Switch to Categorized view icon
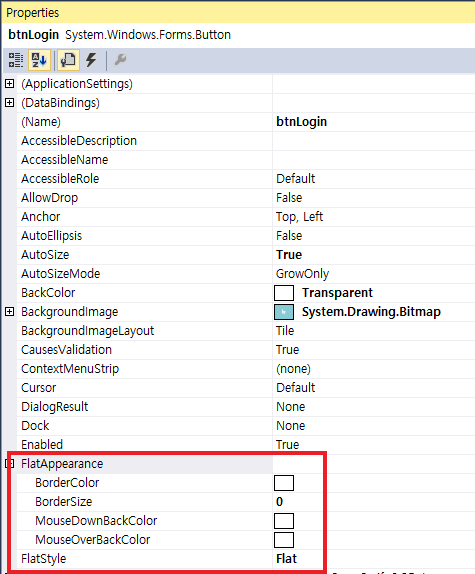The height and width of the screenshot is (574, 475). (16, 60)
